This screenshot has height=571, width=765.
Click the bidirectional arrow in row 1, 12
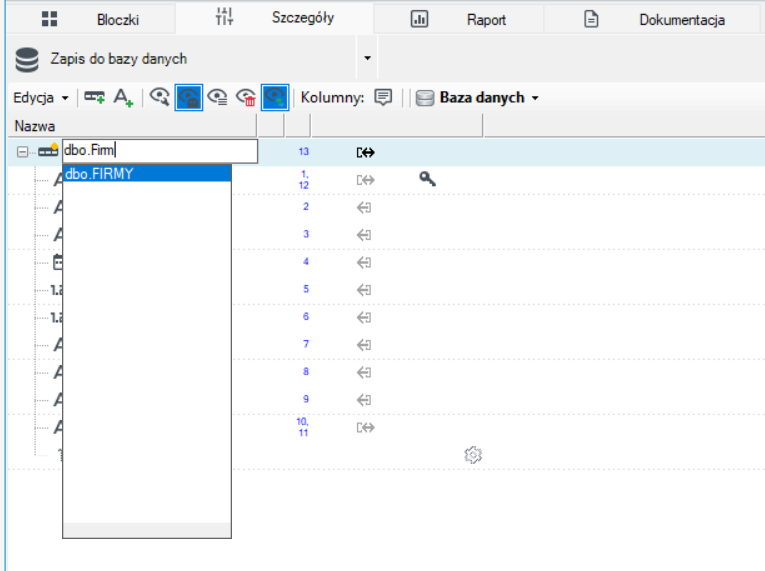tap(365, 180)
